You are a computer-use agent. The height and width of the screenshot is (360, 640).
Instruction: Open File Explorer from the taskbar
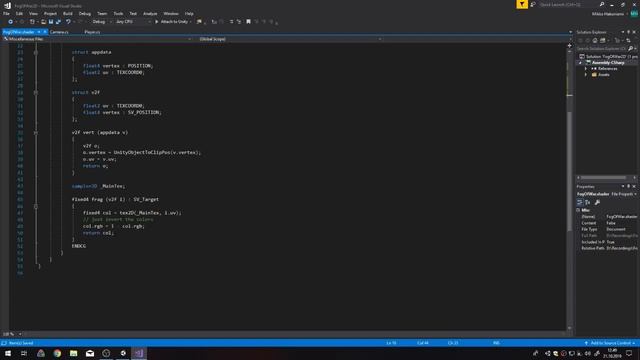point(73,353)
